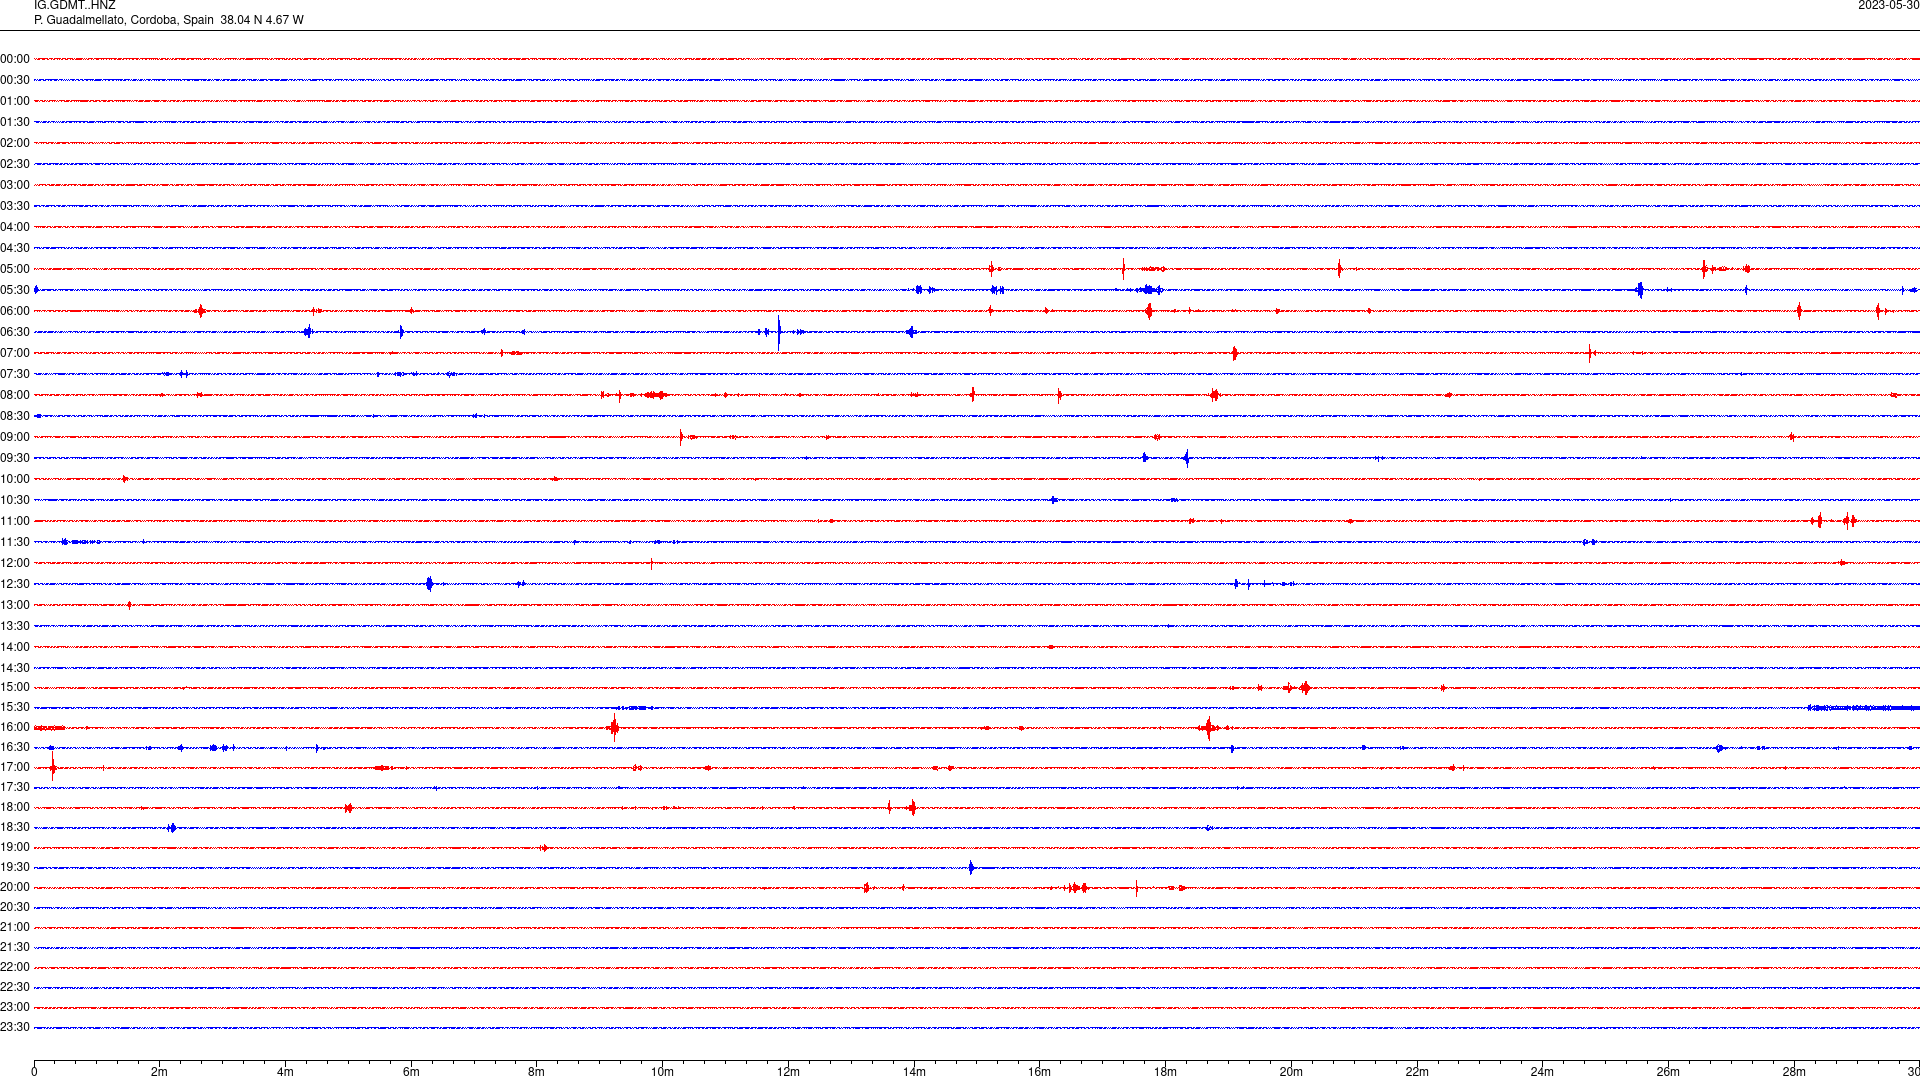Viewport: 1920px width, 1080px height.
Task: Select the 11:00 time row label
Action: 15,521
